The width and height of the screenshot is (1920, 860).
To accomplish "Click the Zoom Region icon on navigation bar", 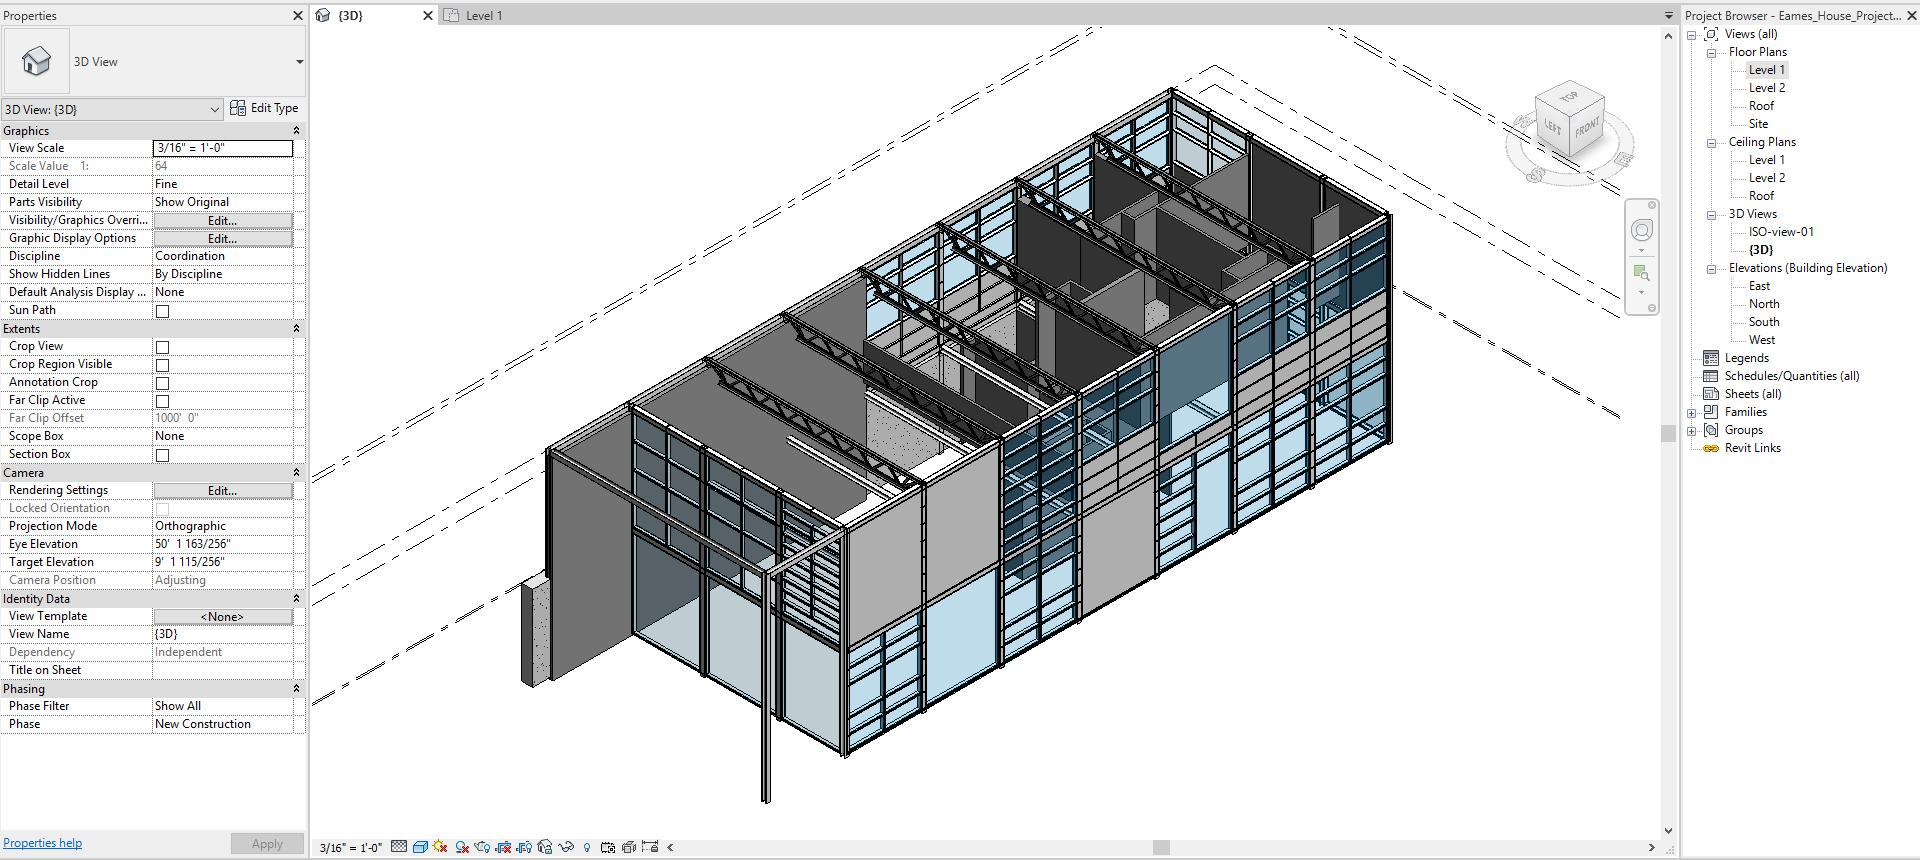I will tap(1641, 272).
